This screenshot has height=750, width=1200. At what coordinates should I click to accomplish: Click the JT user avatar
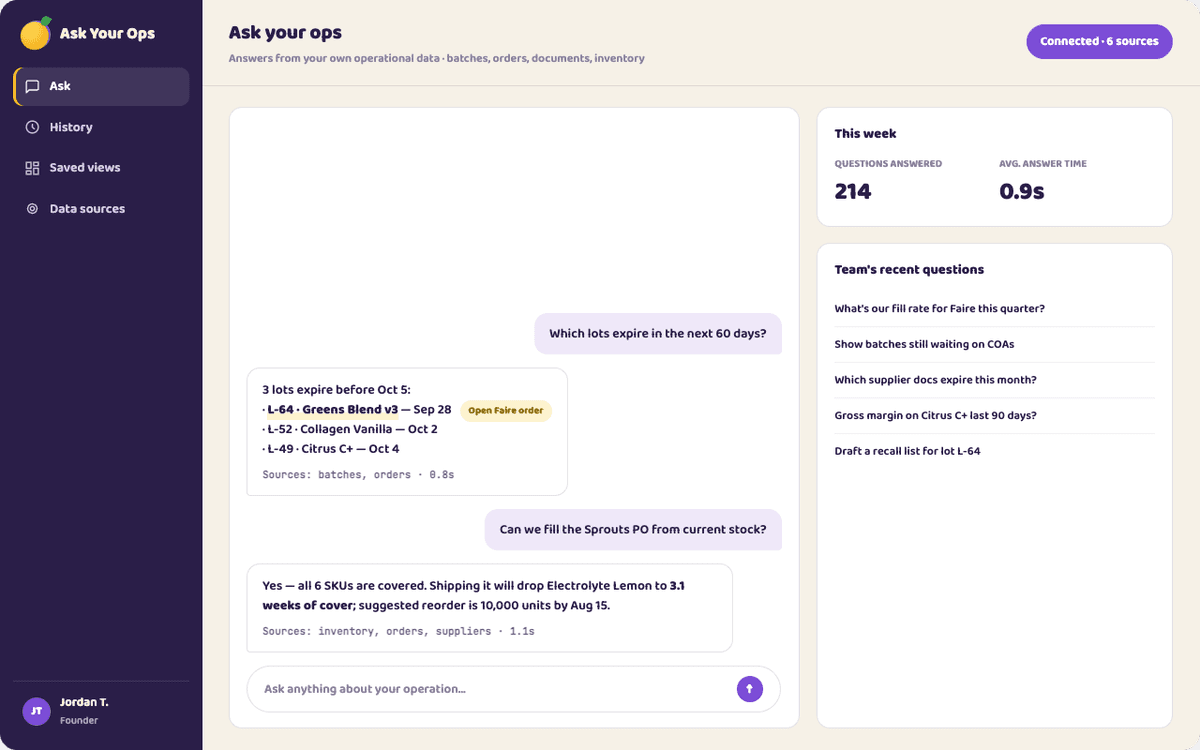36,711
